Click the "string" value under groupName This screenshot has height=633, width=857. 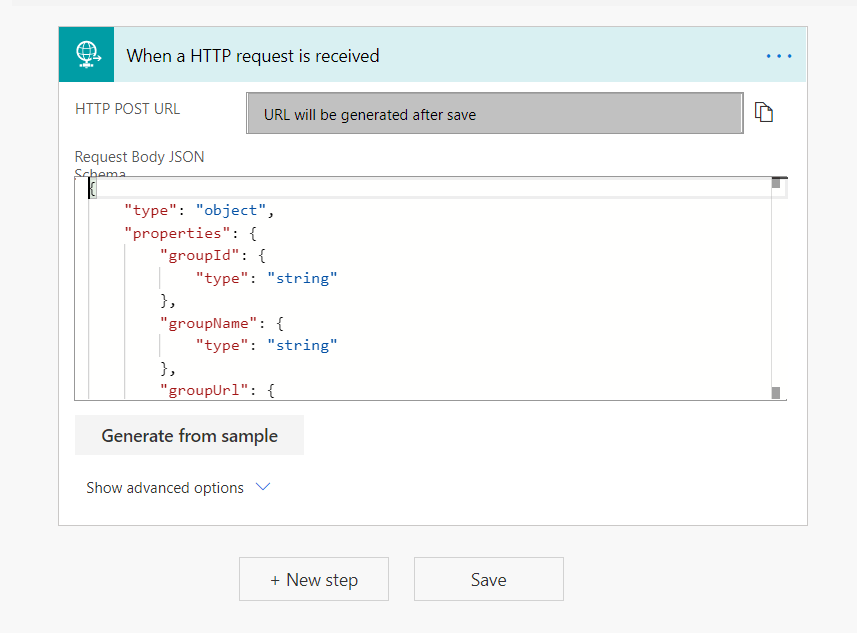[302, 345]
